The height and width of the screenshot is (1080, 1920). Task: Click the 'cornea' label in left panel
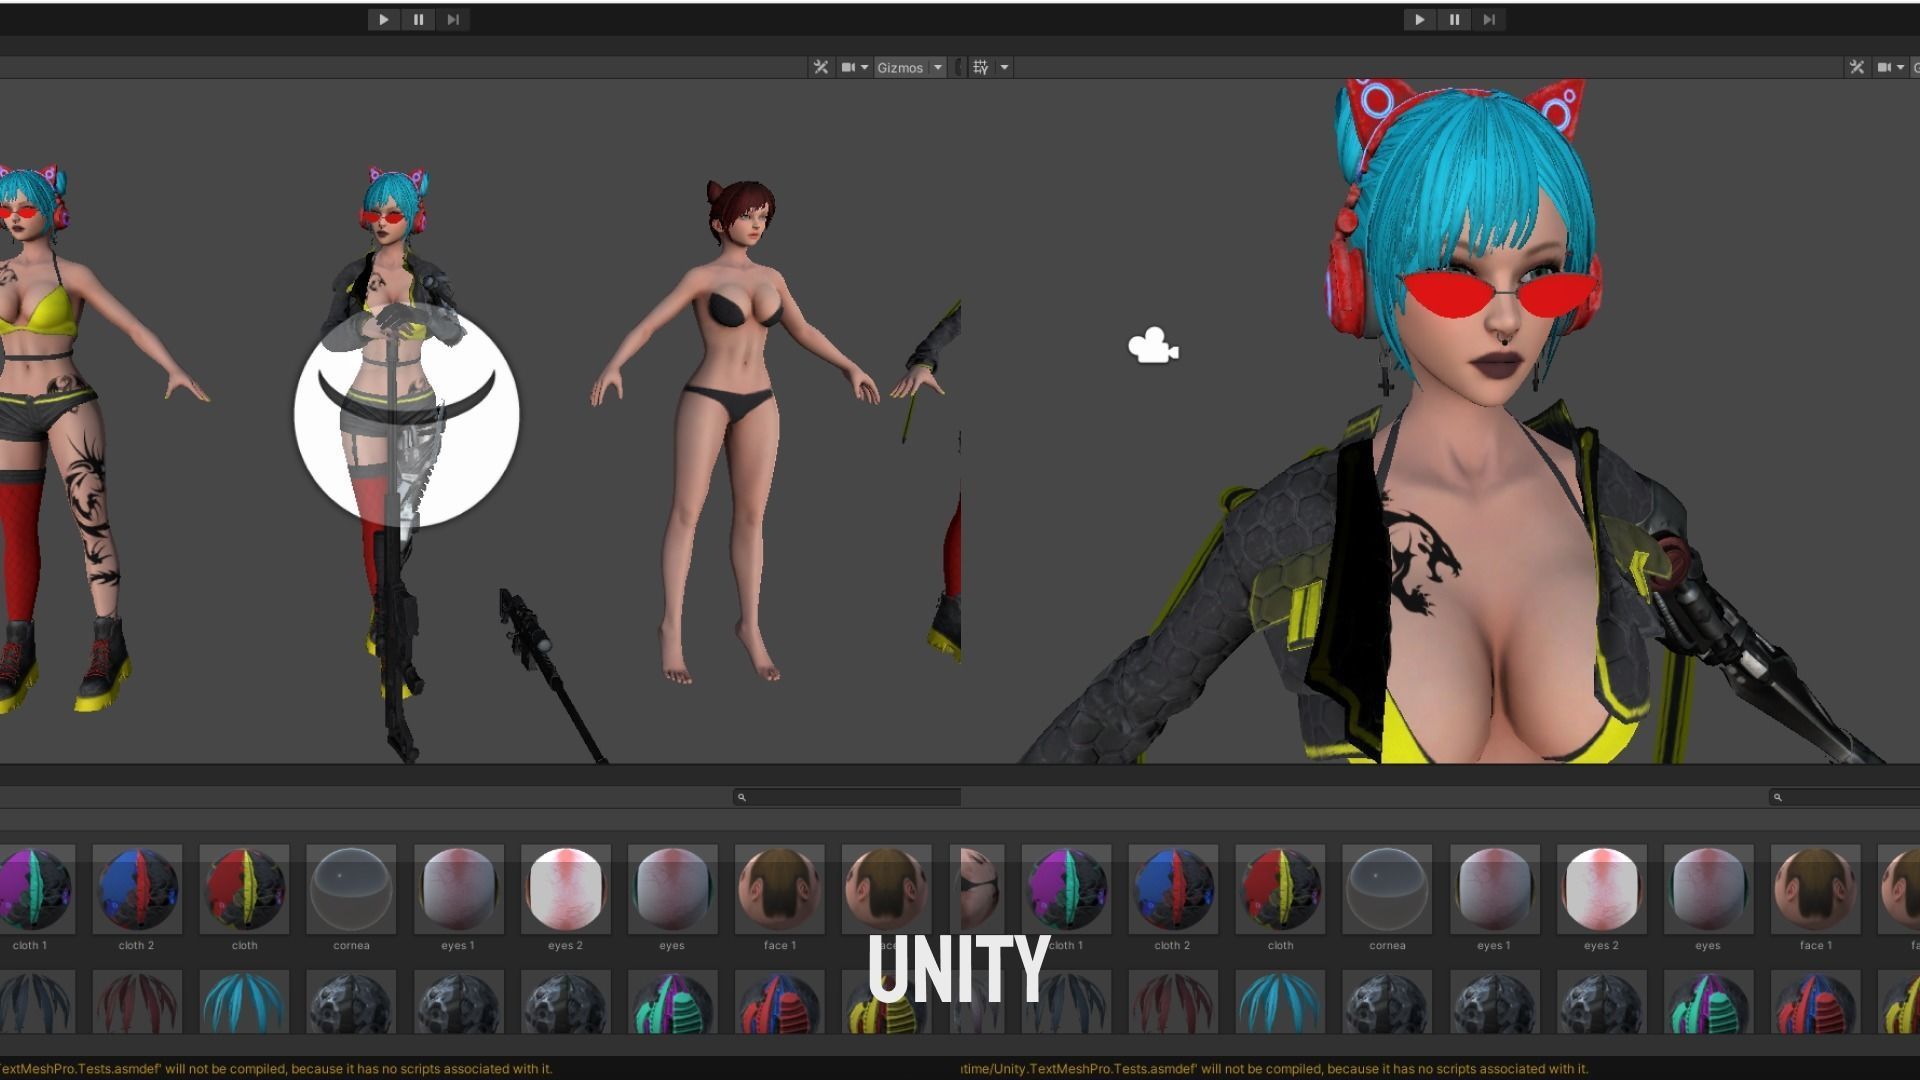(351, 945)
